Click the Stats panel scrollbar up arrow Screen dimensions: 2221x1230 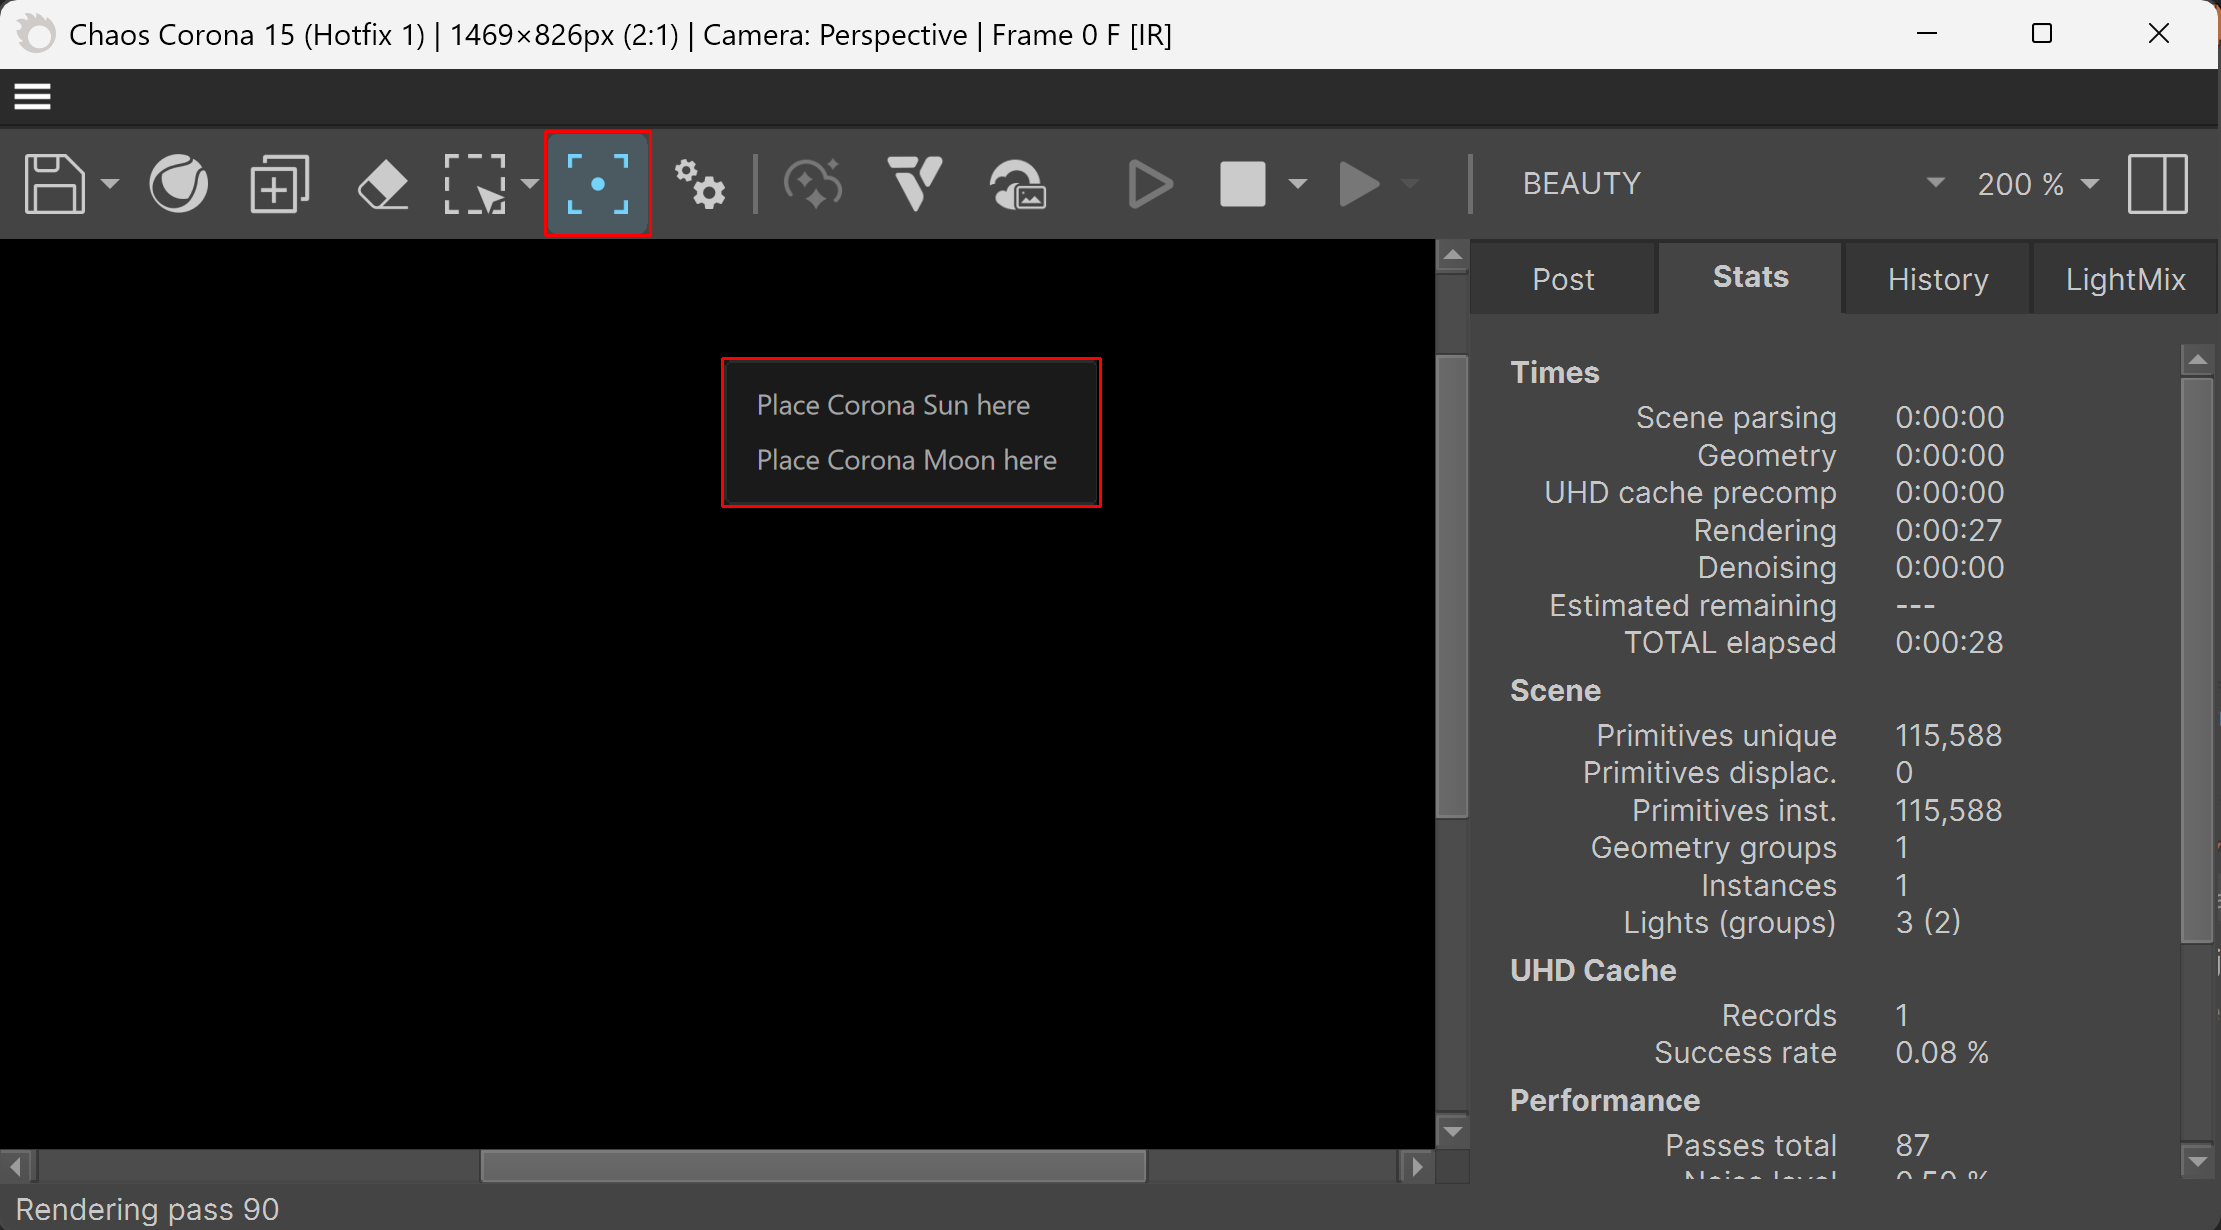(2198, 359)
